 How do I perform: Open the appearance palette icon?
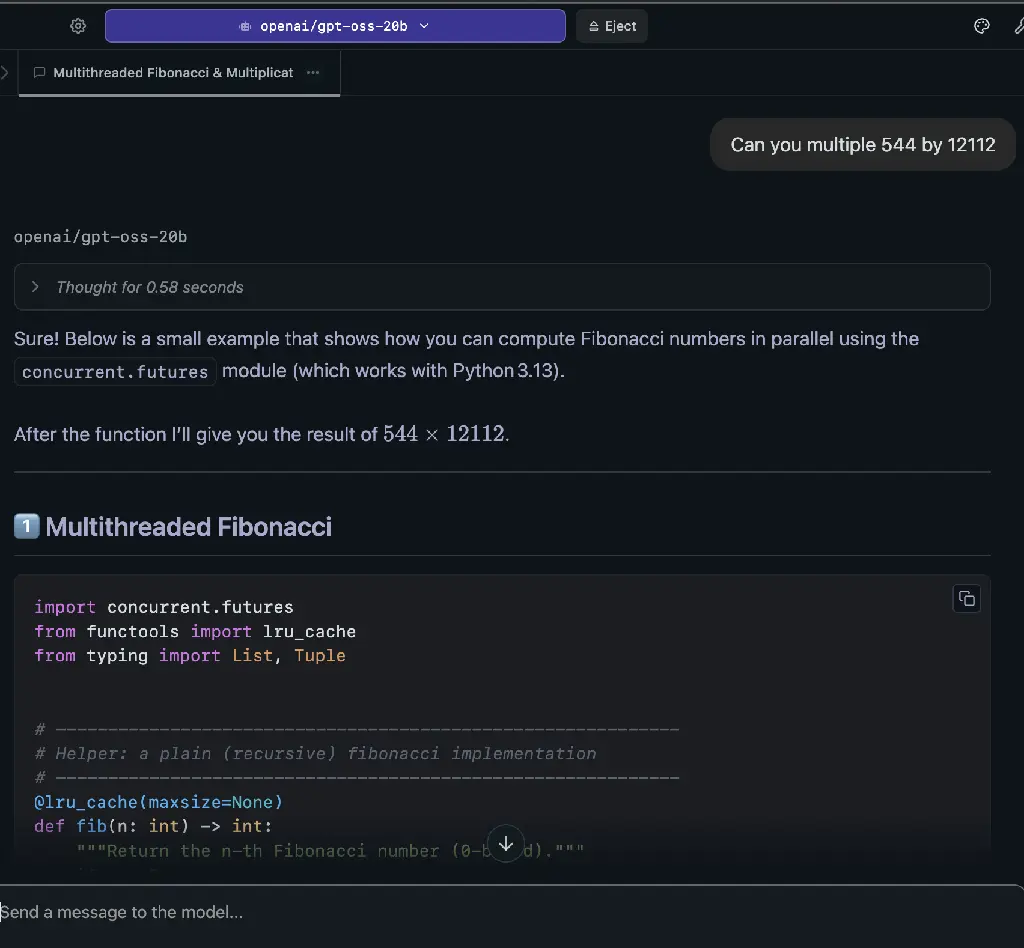click(982, 26)
